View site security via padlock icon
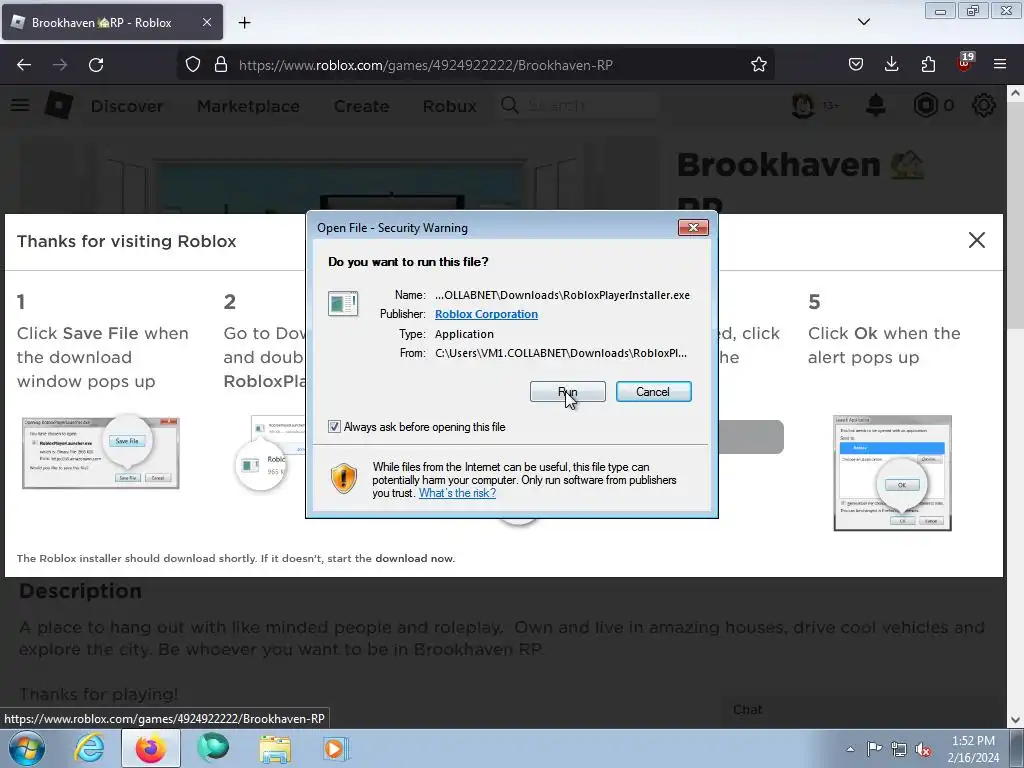 pyautogui.click(x=221, y=65)
